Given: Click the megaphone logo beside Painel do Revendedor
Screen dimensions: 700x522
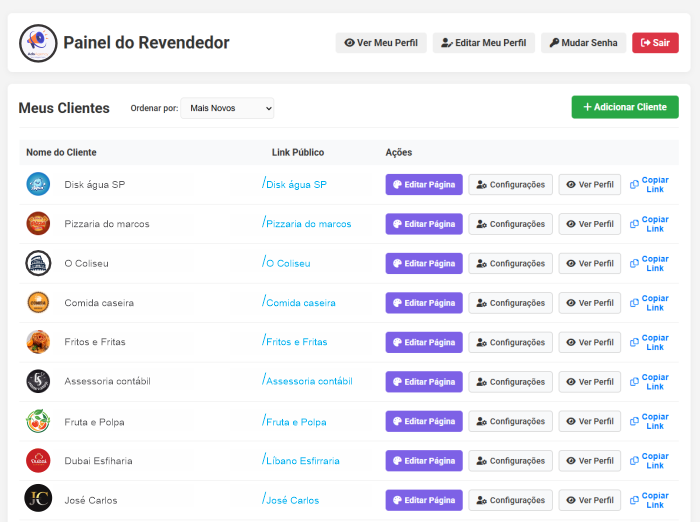Looking at the screenshot, I should tap(38, 43).
